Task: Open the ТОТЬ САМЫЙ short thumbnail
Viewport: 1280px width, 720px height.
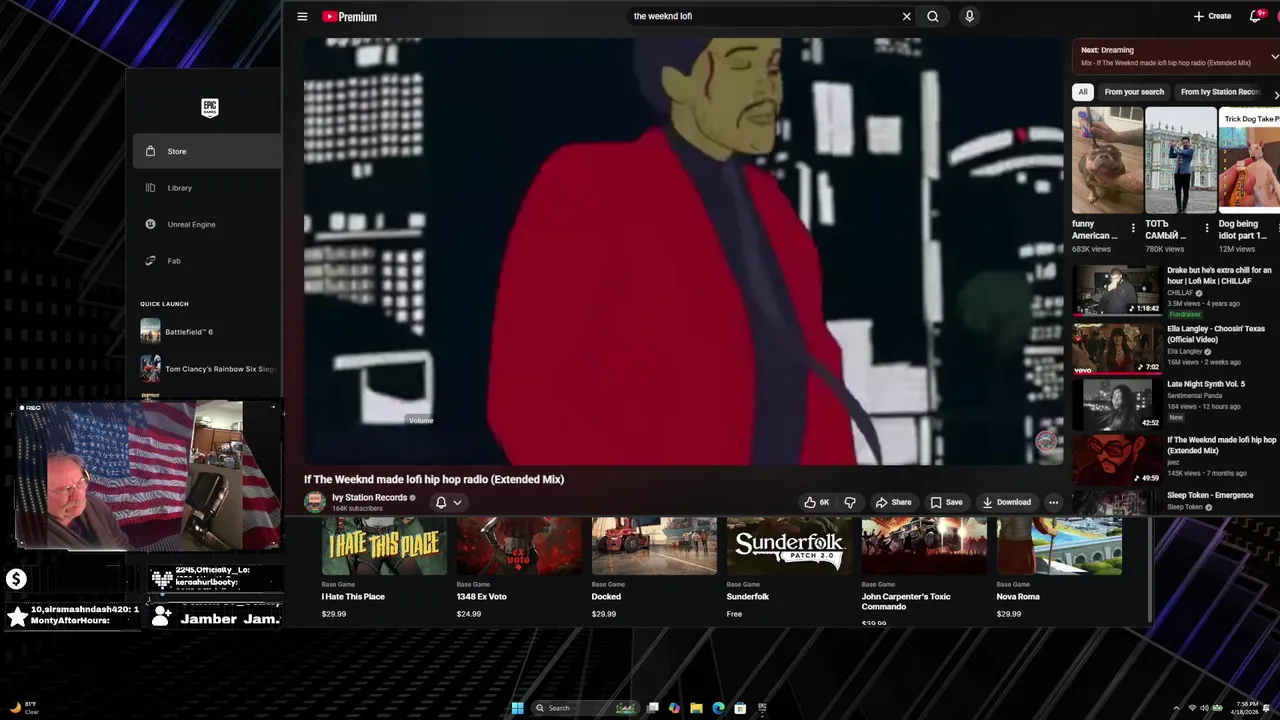Action: coord(1181,160)
